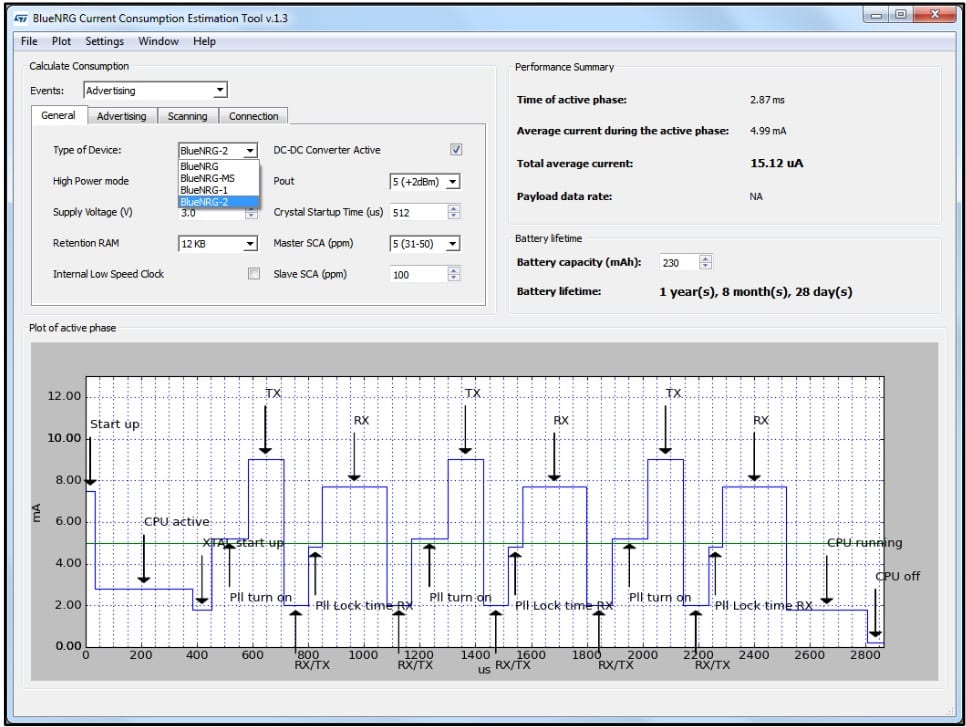Open the Master SCA dropdown
Screen dimensions: 966x727
click(x=424, y=244)
